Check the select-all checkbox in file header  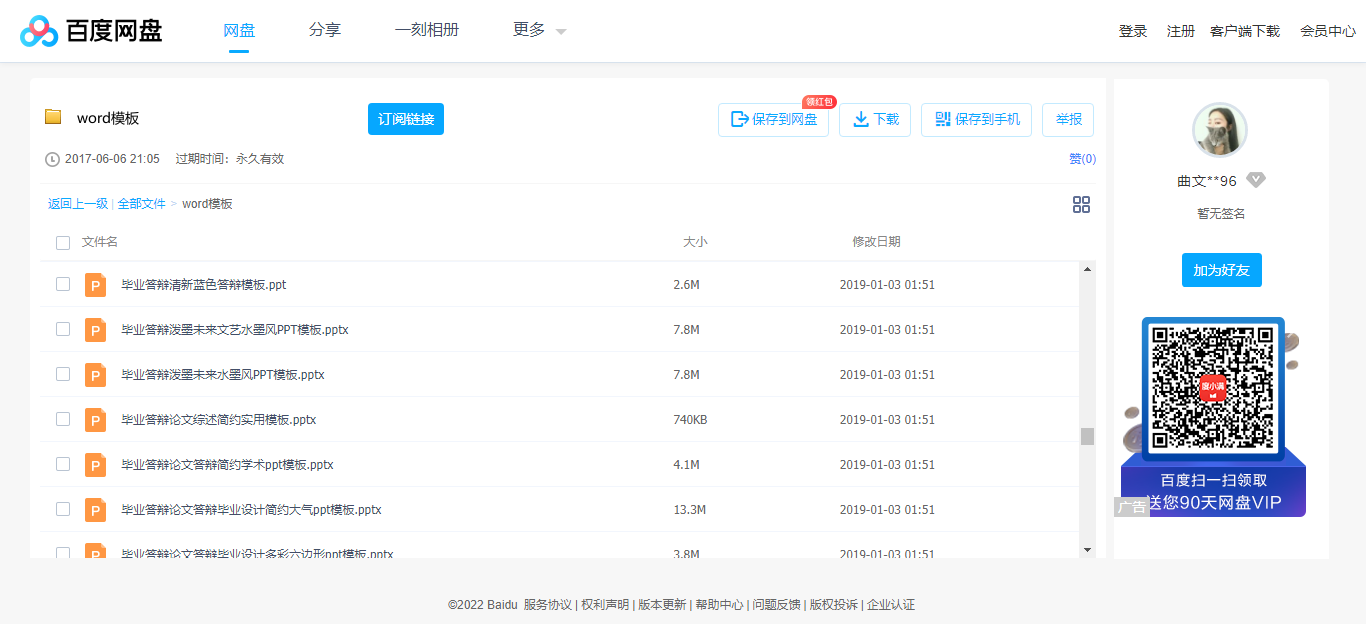pyautogui.click(x=62, y=242)
